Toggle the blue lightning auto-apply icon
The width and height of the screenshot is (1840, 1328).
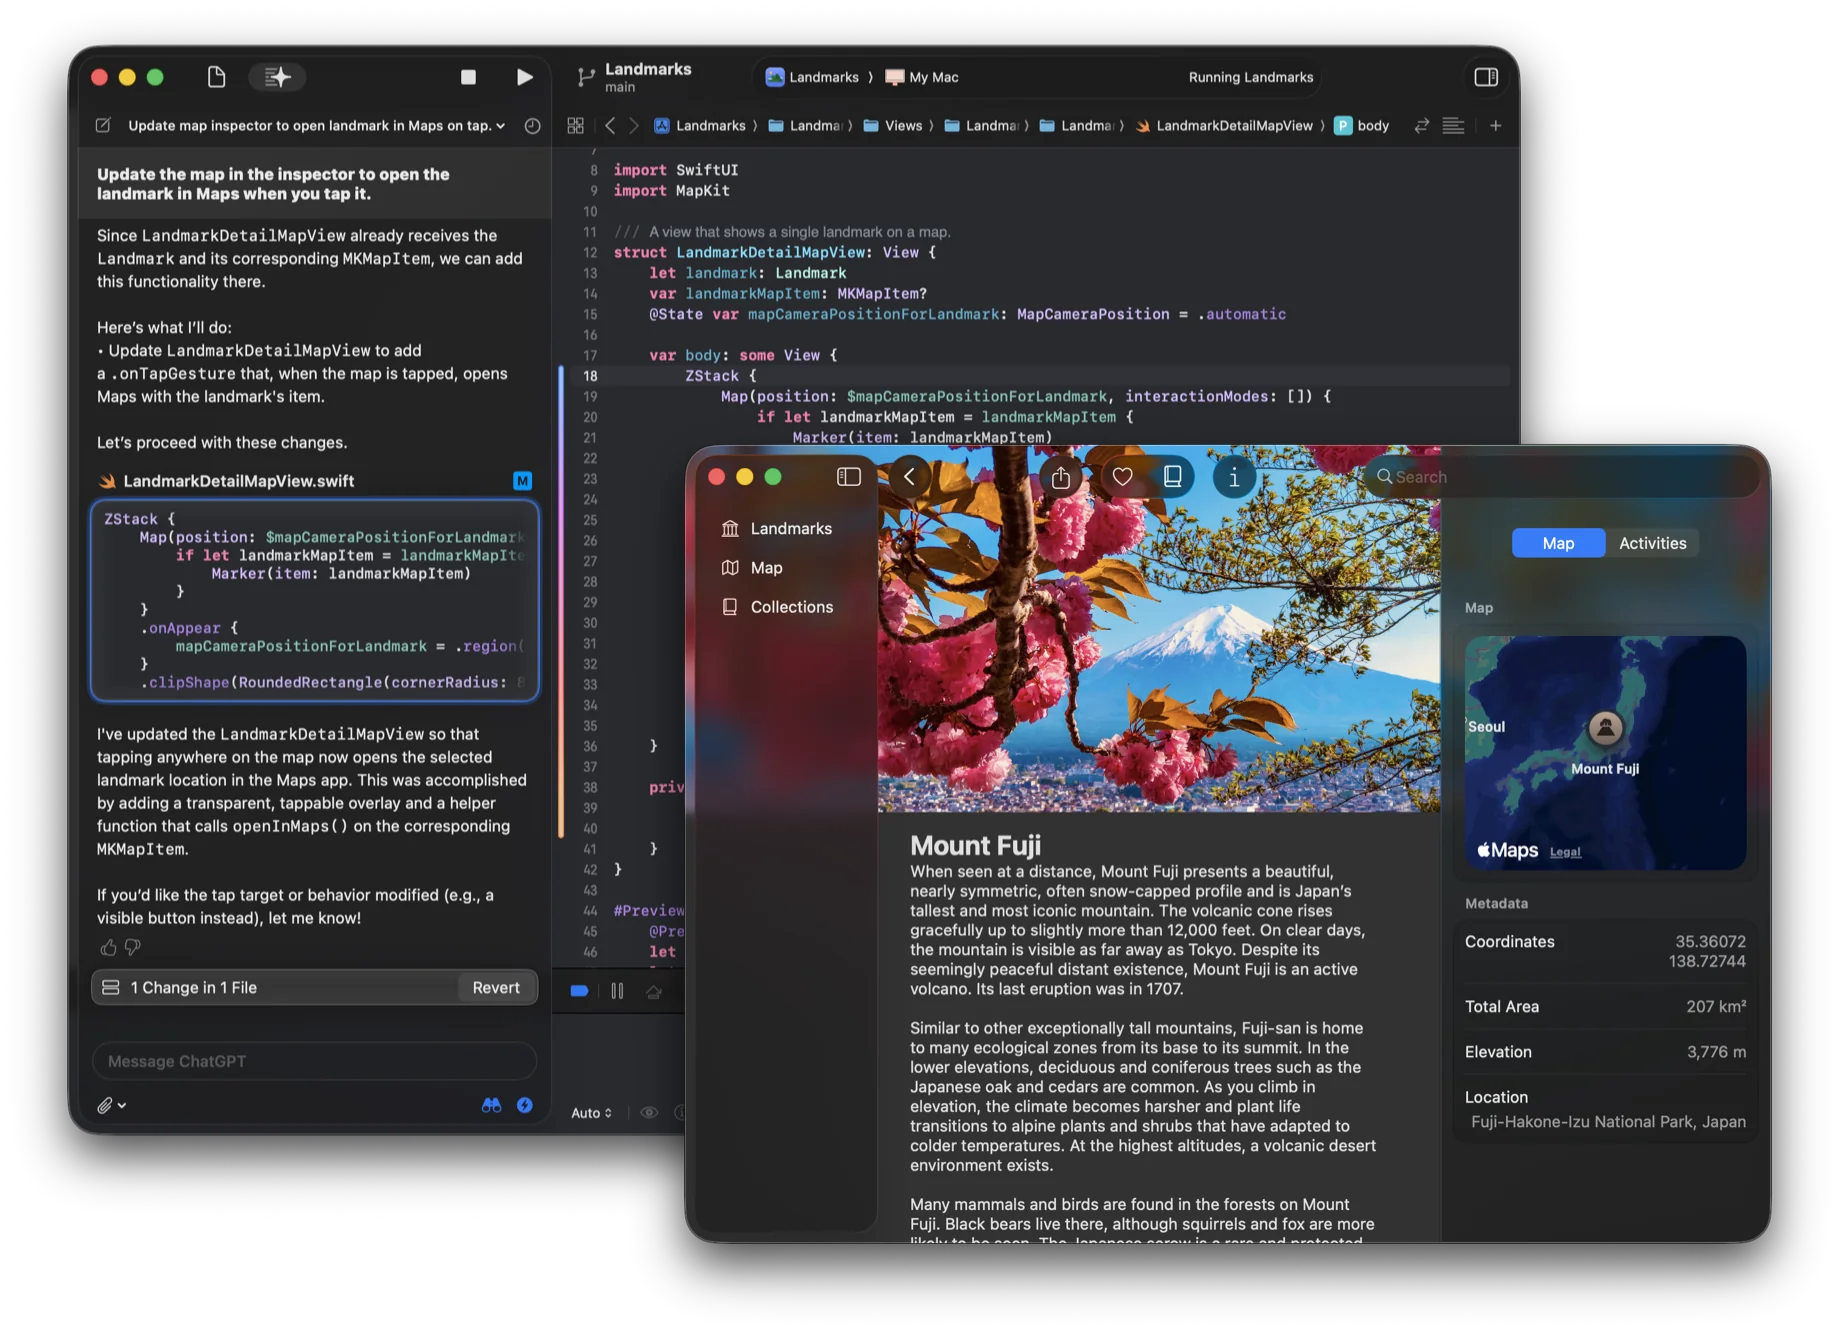(x=524, y=1105)
